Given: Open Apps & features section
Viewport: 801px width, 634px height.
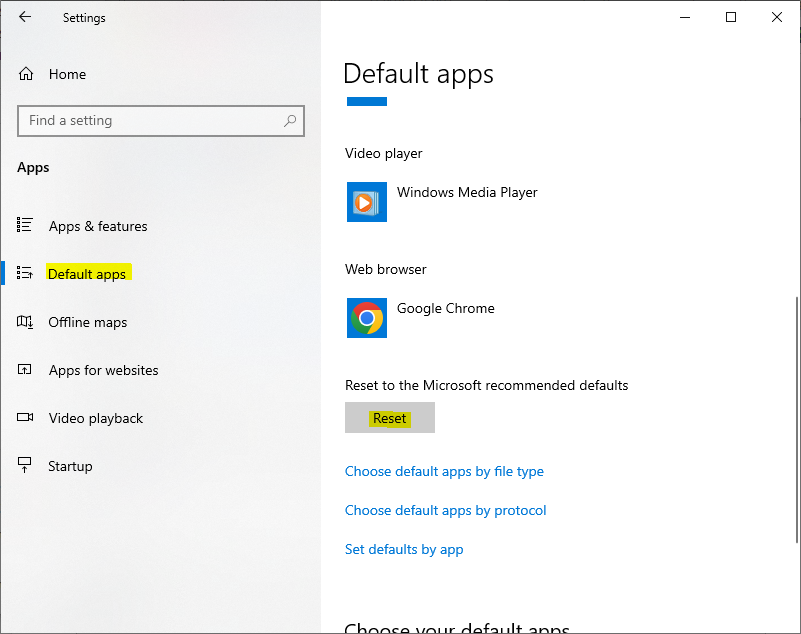Looking at the screenshot, I should pyautogui.click(x=98, y=226).
